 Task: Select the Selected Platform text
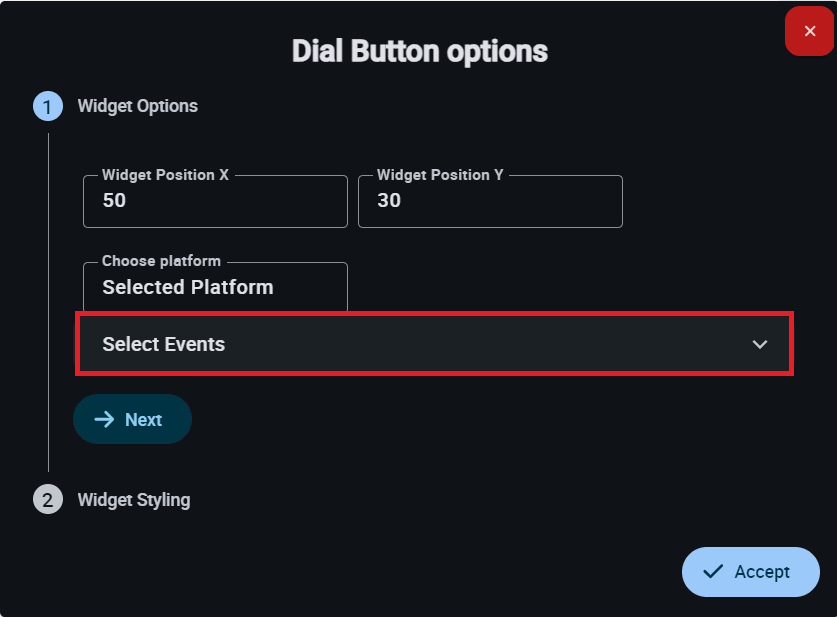pos(188,287)
